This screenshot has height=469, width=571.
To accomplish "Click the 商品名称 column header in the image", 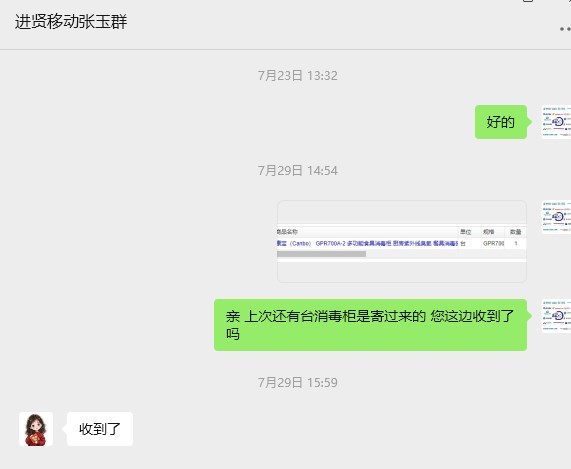I will [x=287, y=232].
